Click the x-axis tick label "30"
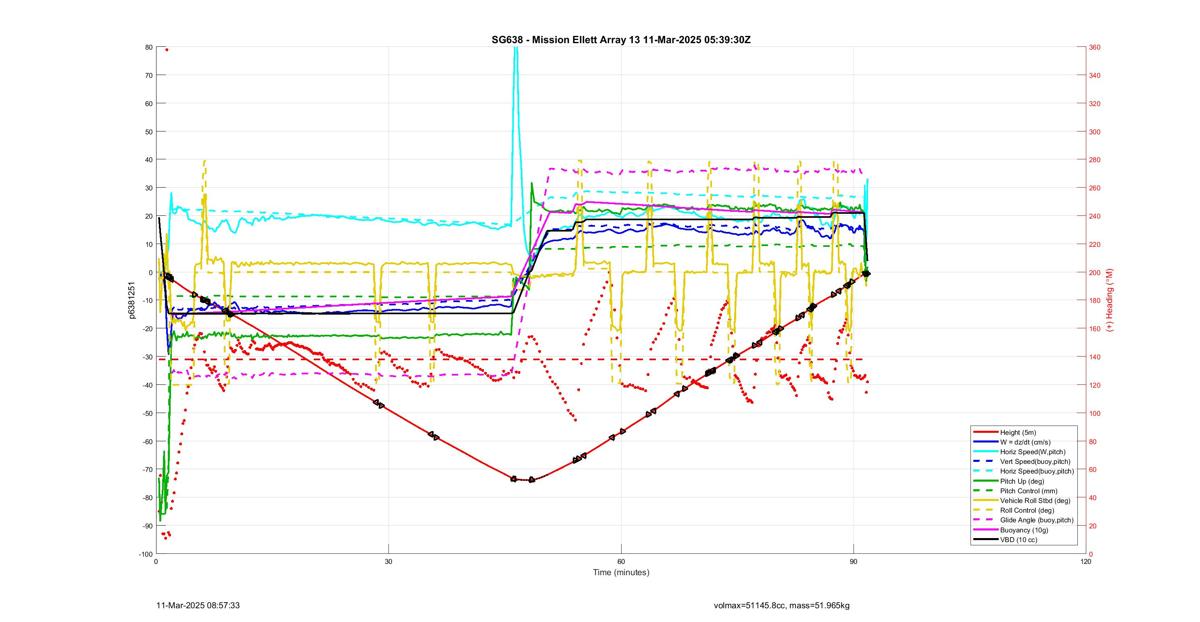This screenshot has width=1200, height=622. click(x=388, y=562)
